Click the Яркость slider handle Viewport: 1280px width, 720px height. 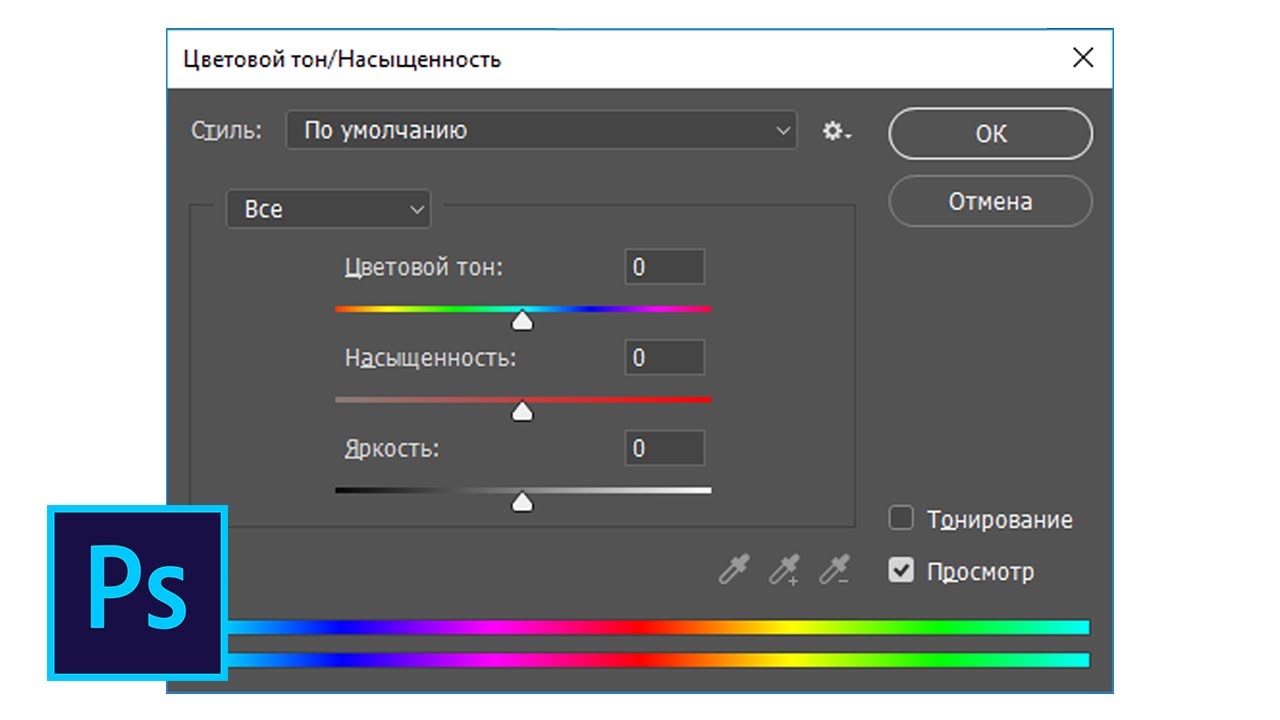click(x=522, y=502)
